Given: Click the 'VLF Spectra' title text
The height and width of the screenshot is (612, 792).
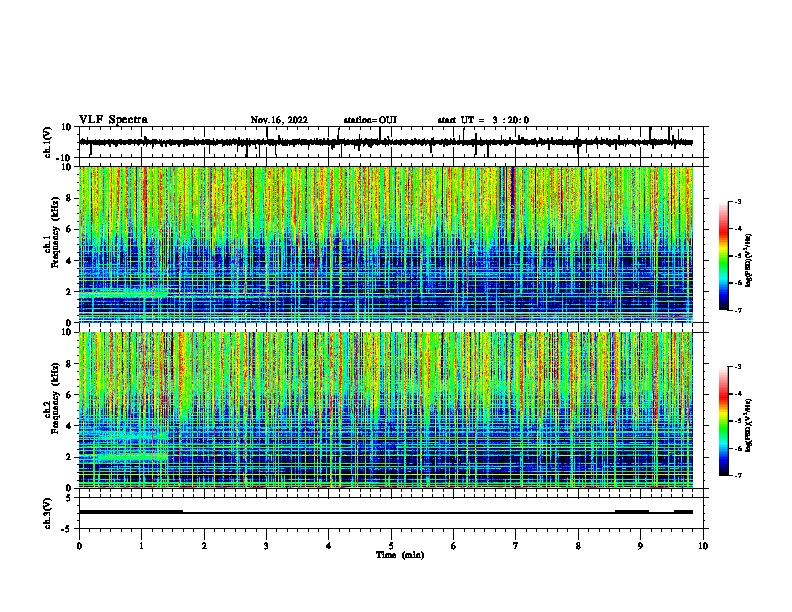Looking at the screenshot, I should coord(113,120).
